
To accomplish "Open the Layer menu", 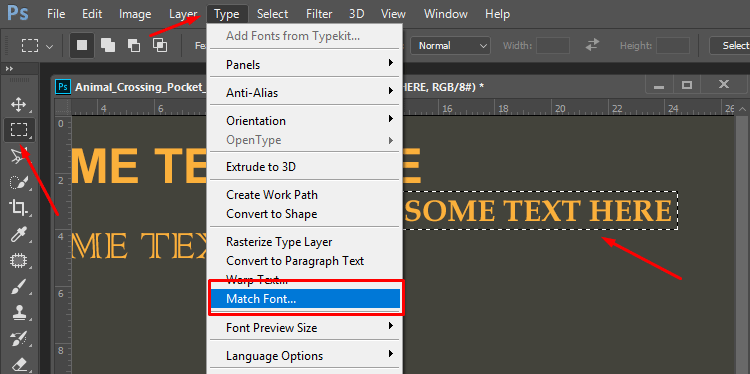I will click(183, 14).
